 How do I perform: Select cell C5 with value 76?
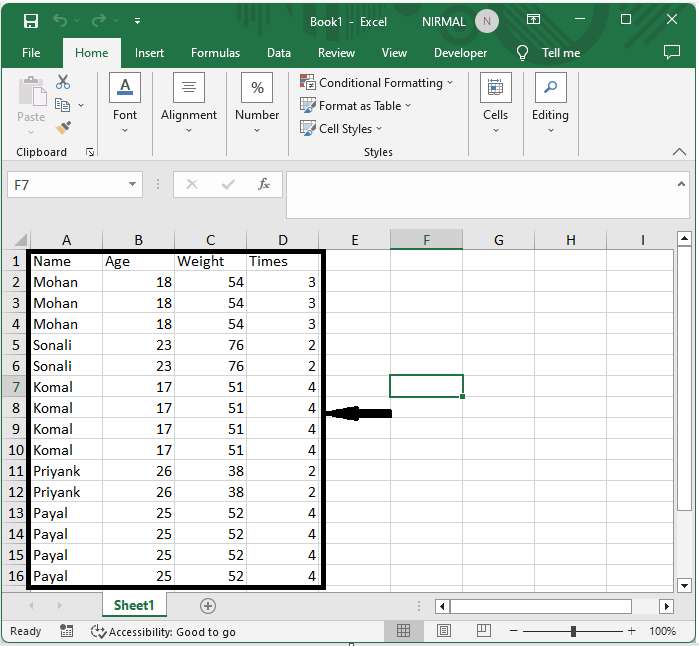210,345
